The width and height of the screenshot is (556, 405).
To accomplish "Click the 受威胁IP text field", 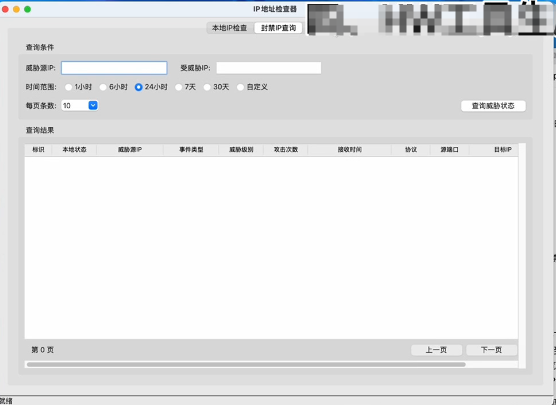I will 269,68.
